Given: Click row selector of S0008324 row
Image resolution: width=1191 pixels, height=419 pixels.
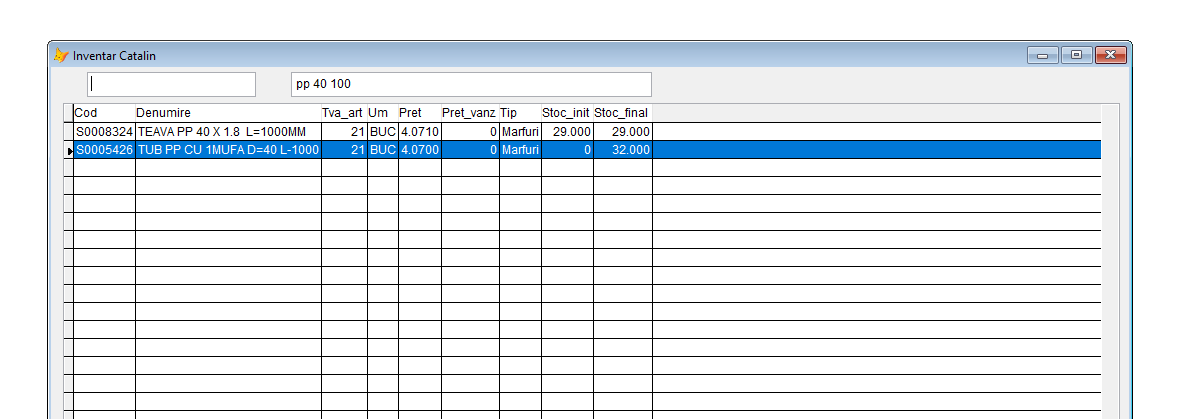Looking at the screenshot, I should point(68,132).
